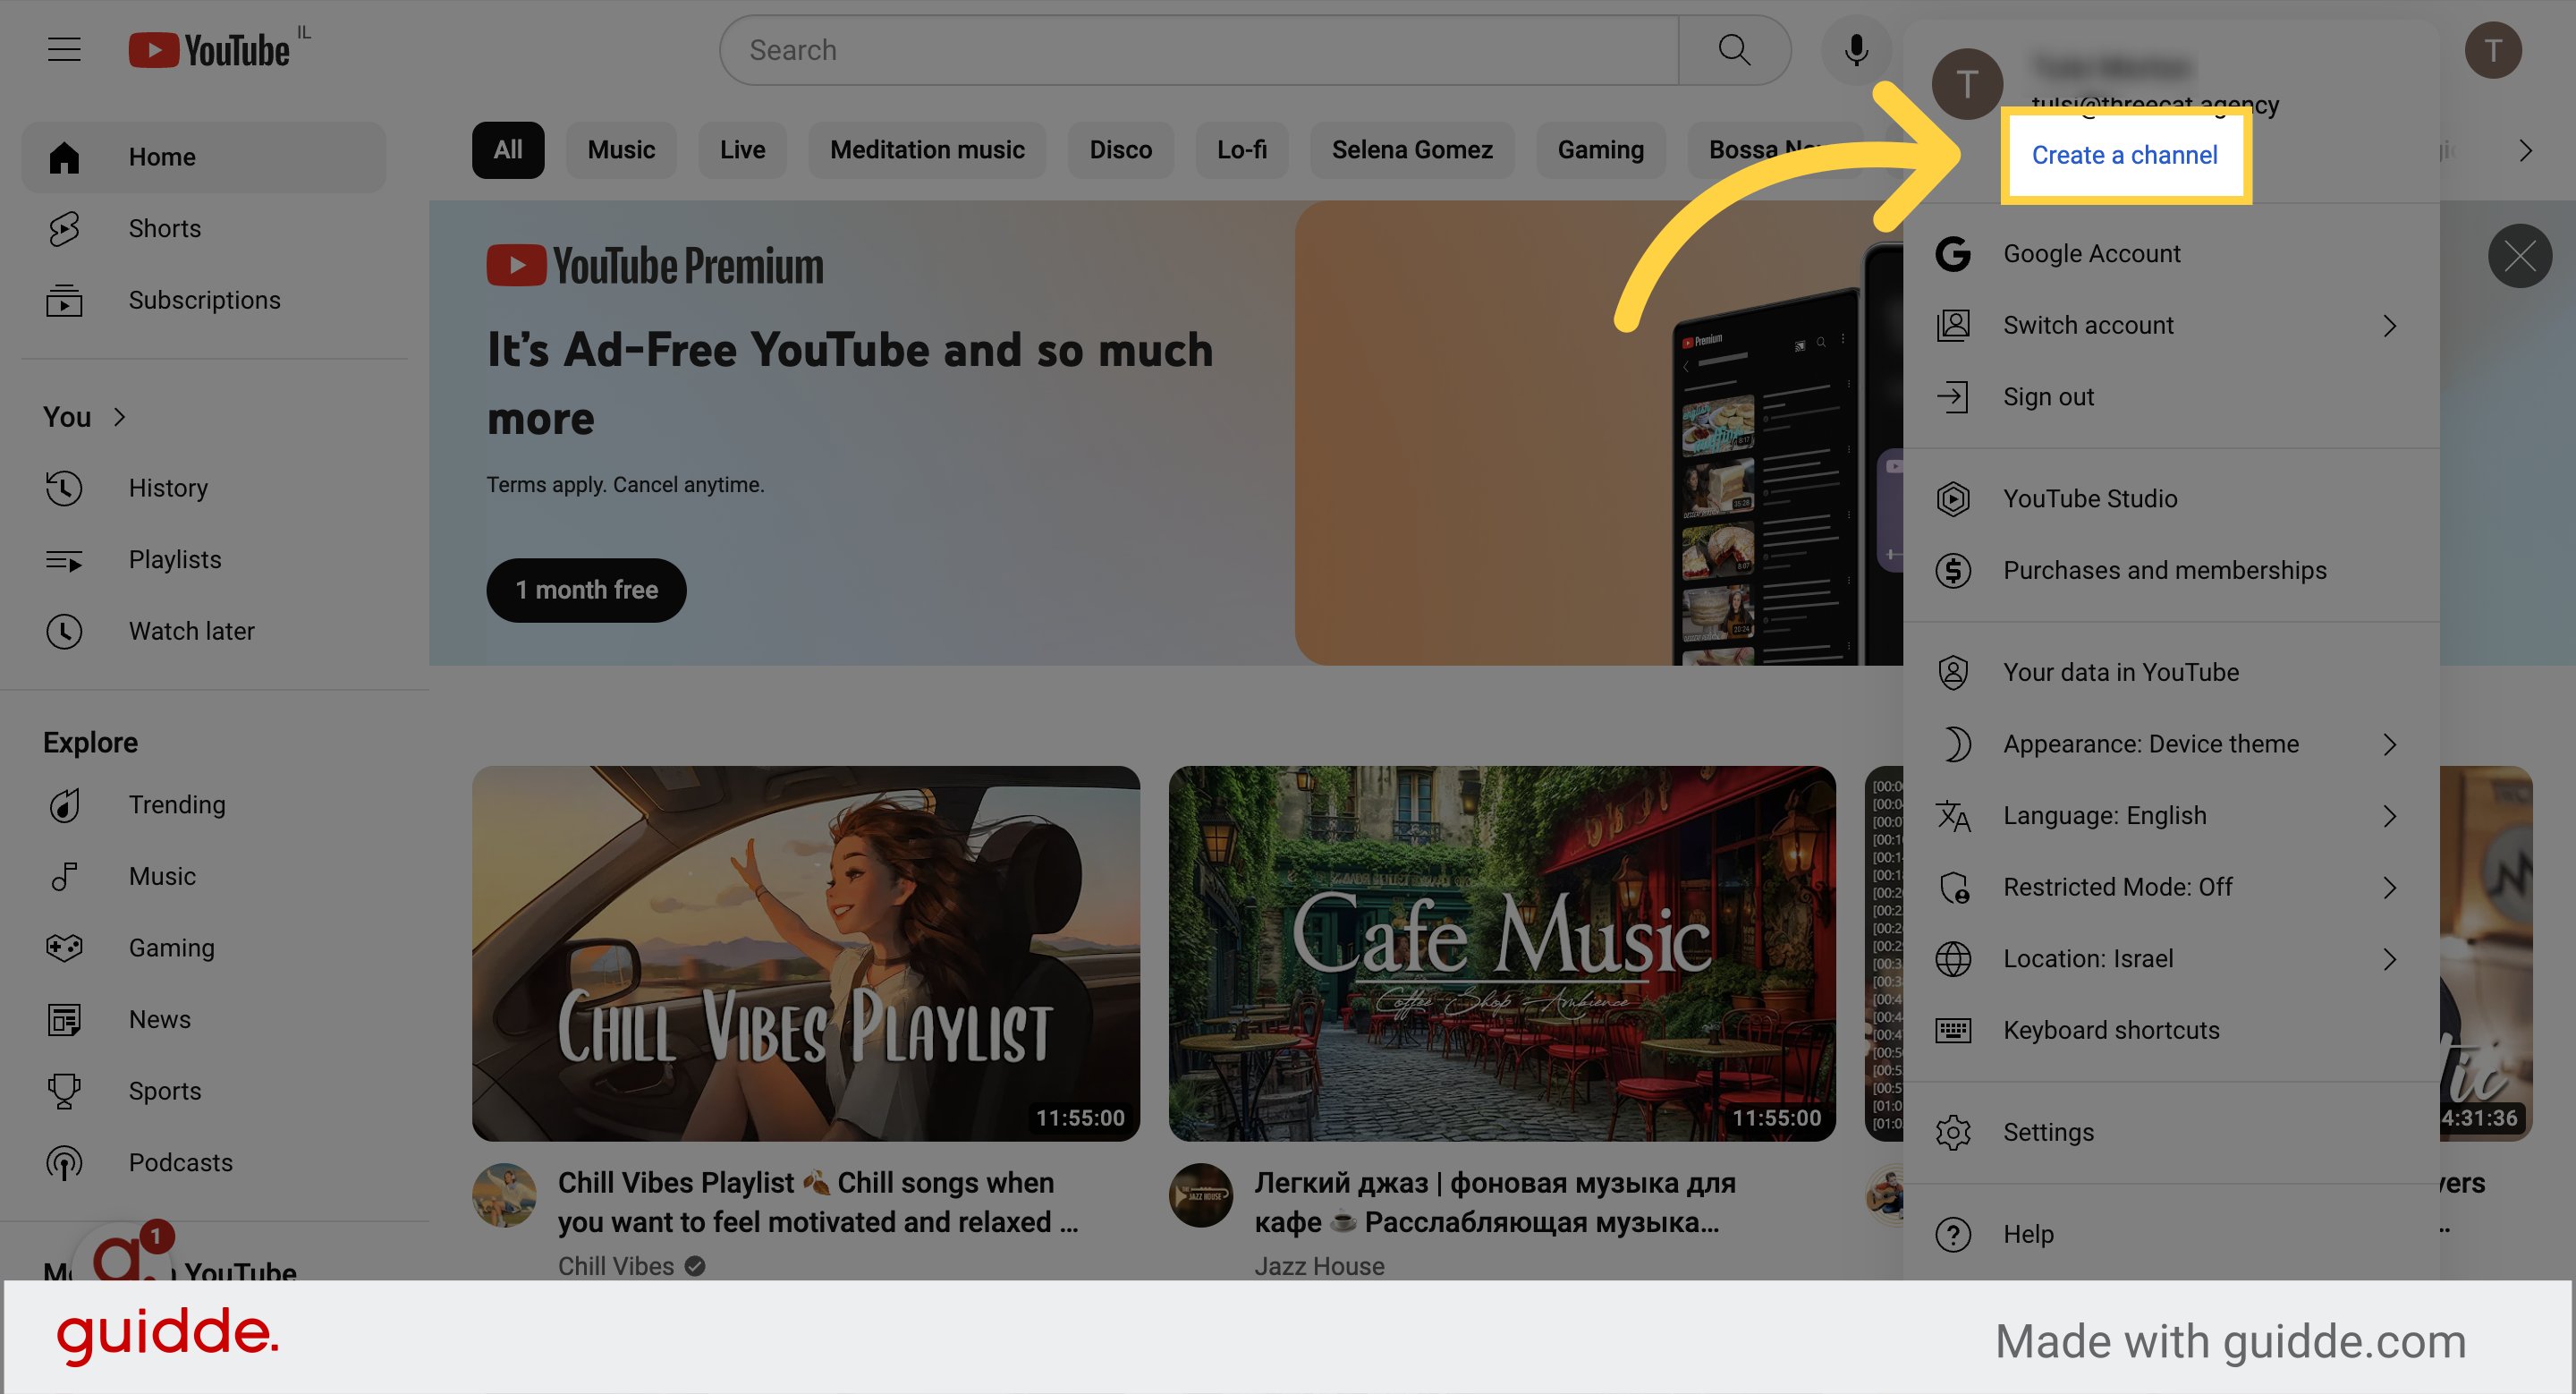Expand Language: English submenu

click(2171, 816)
